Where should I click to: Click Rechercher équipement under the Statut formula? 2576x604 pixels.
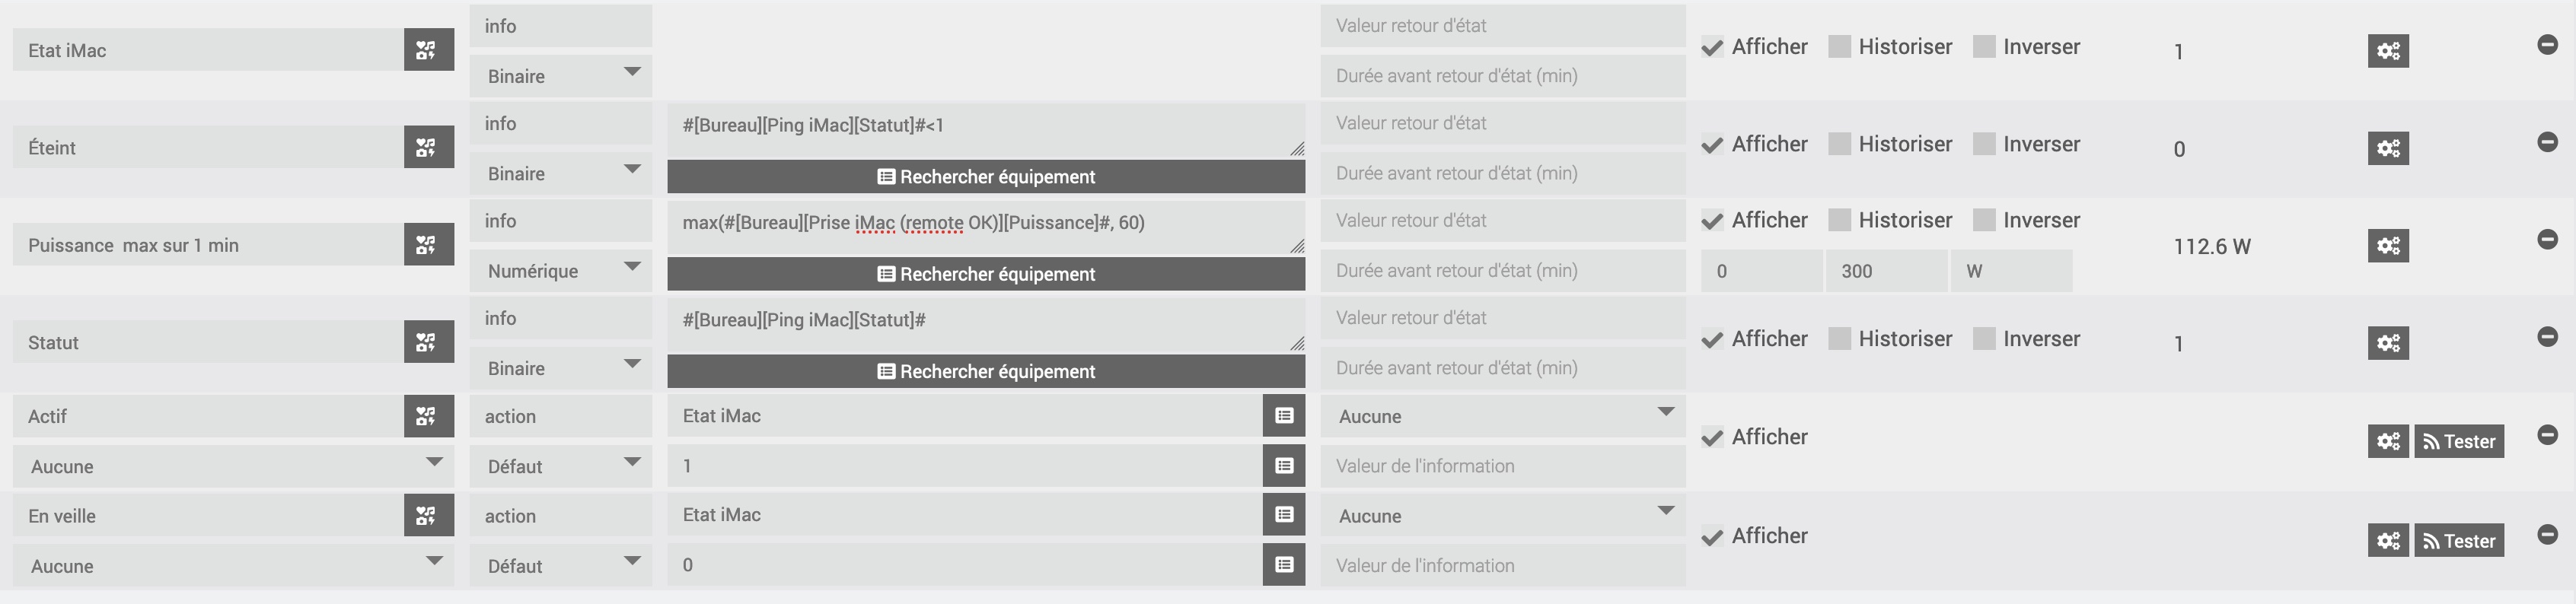[x=986, y=372]
